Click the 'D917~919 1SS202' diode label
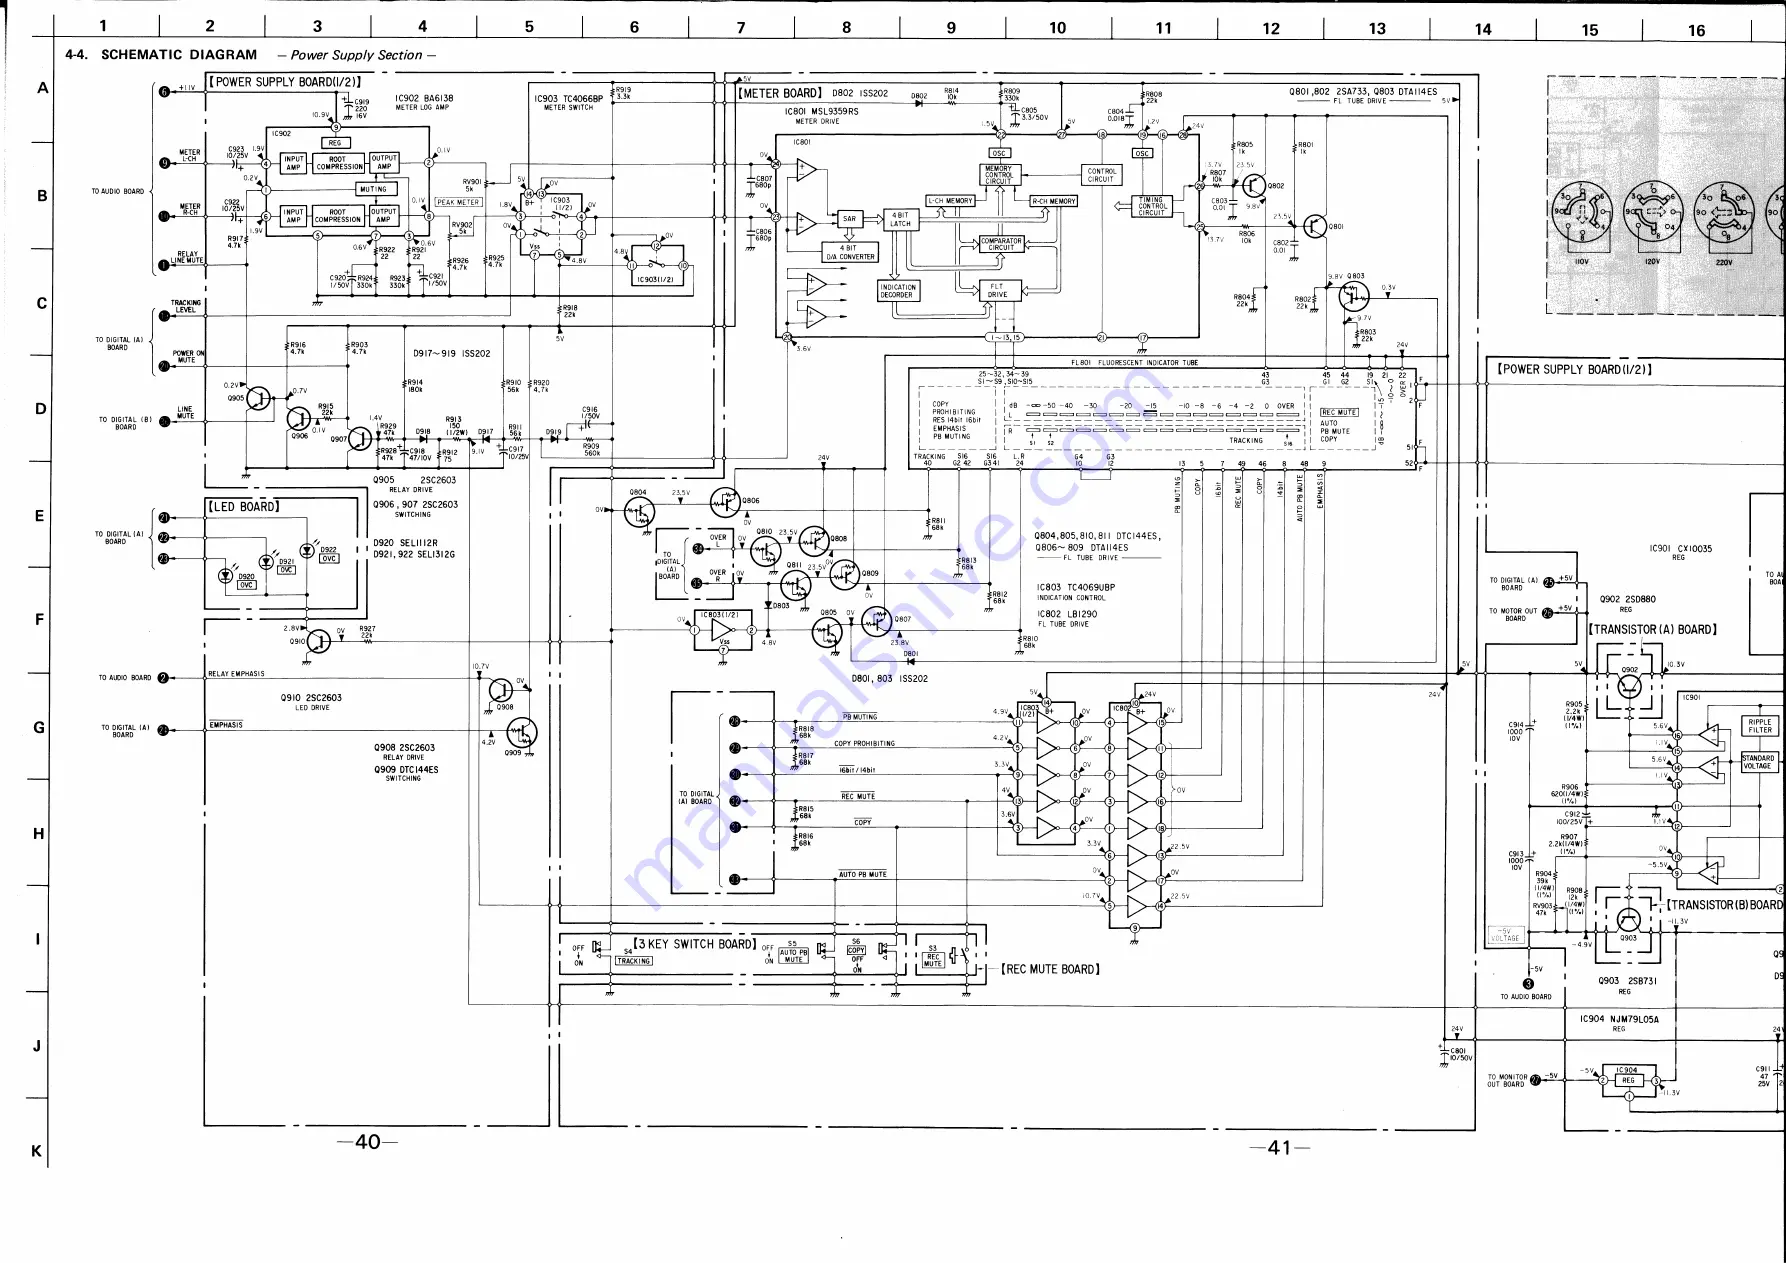1786x1263 pixels. pos(452,353)
